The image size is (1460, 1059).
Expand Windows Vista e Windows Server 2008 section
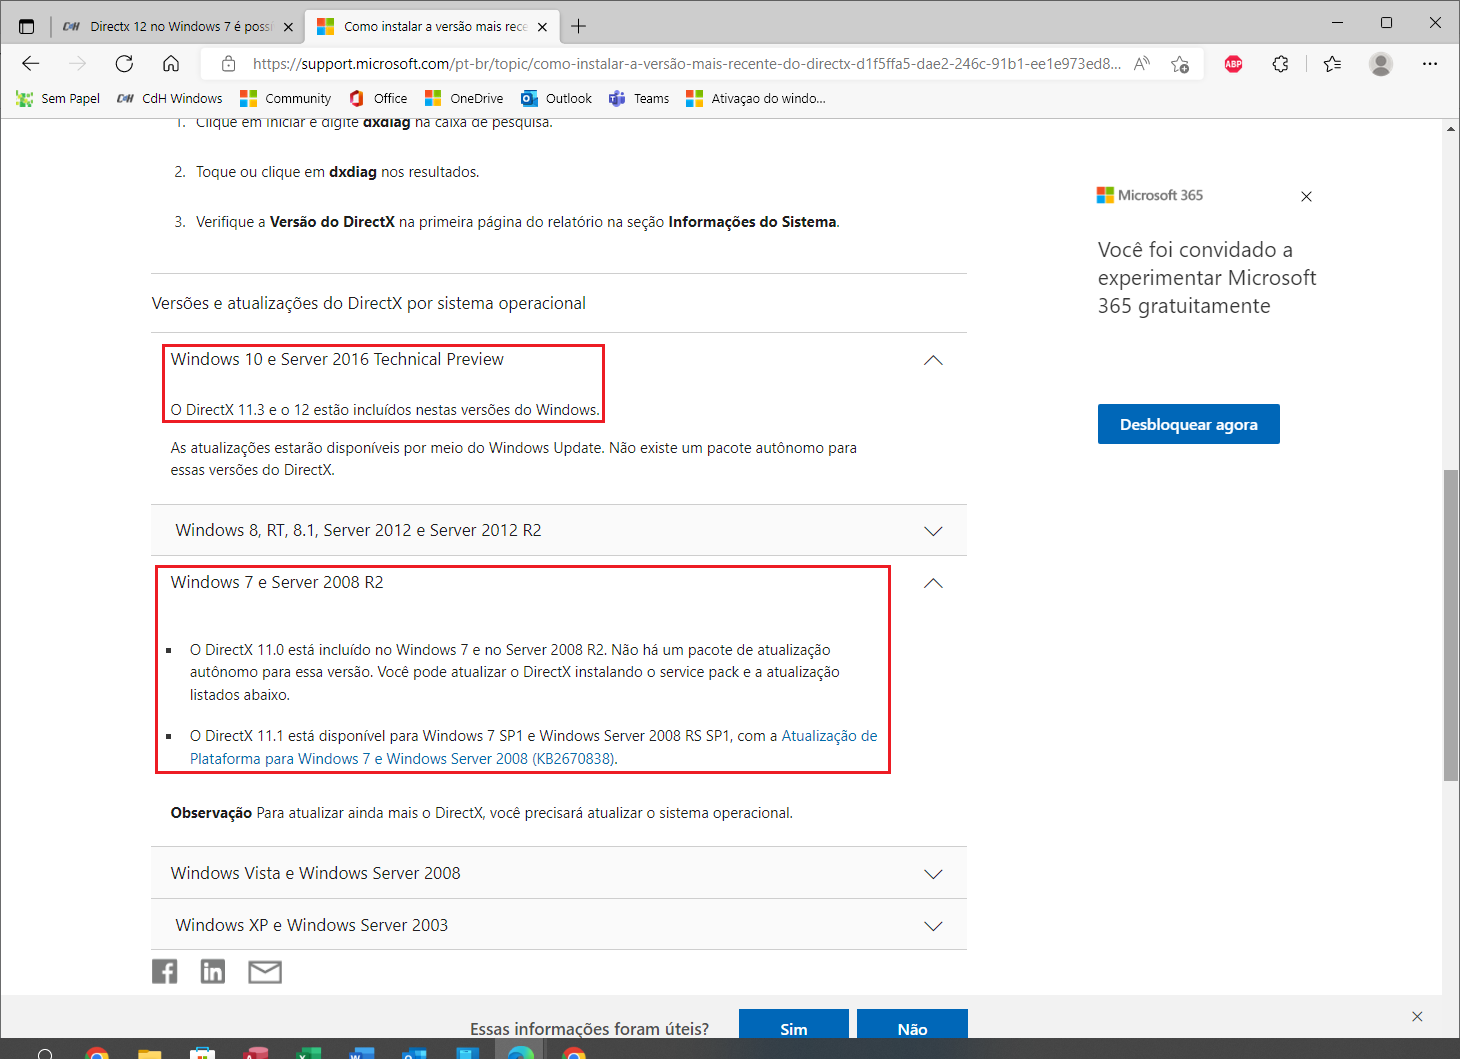pyautogui.click(x=559, y=873)
